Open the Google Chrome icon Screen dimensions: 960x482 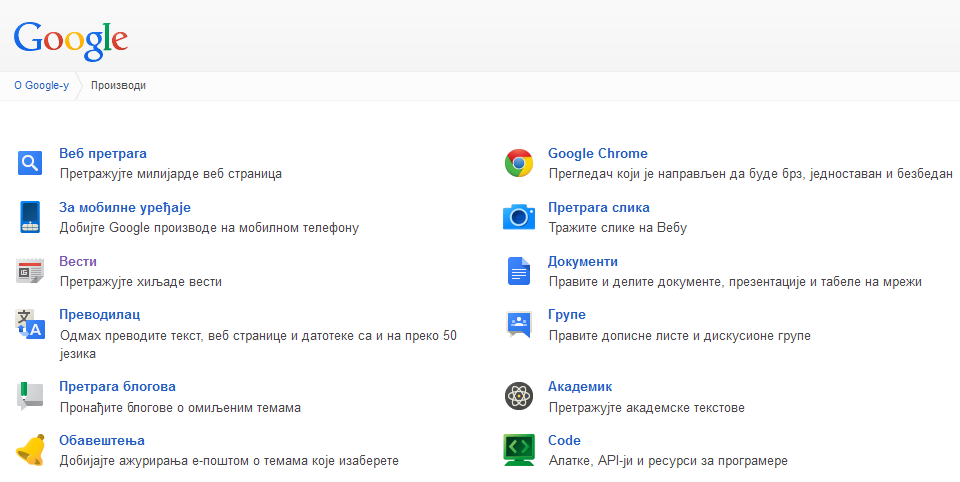519,163
